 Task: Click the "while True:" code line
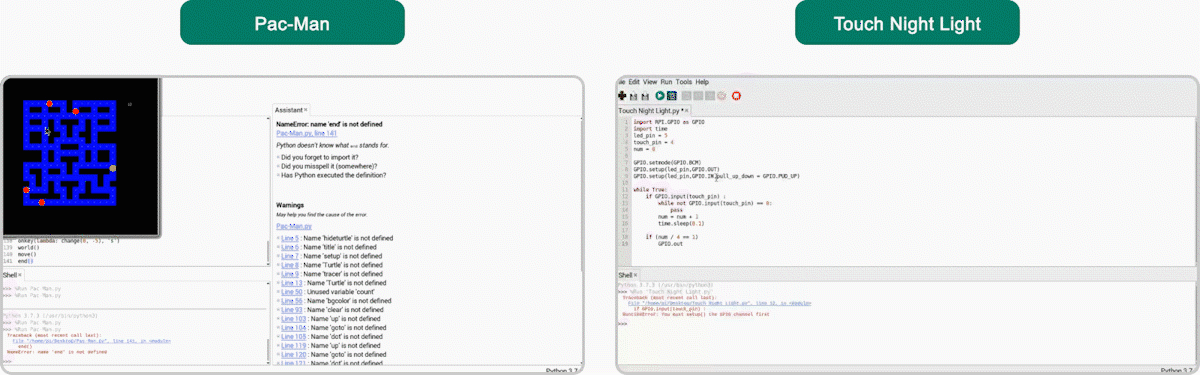coord(649,189)
